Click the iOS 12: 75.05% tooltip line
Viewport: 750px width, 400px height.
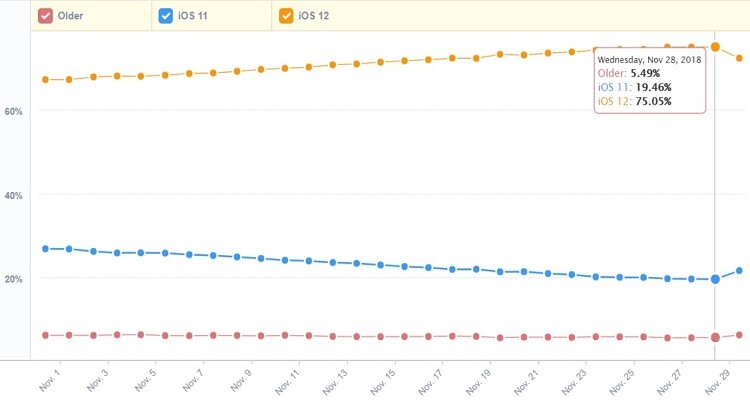click(635, 101)
